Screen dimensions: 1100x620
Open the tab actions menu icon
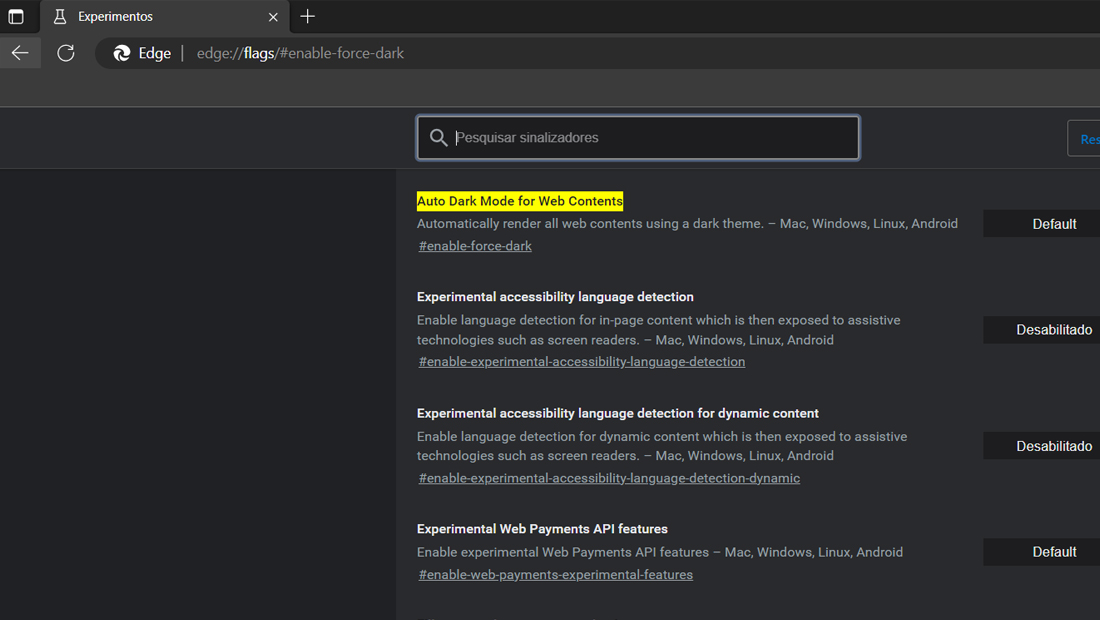pos(15,16)
